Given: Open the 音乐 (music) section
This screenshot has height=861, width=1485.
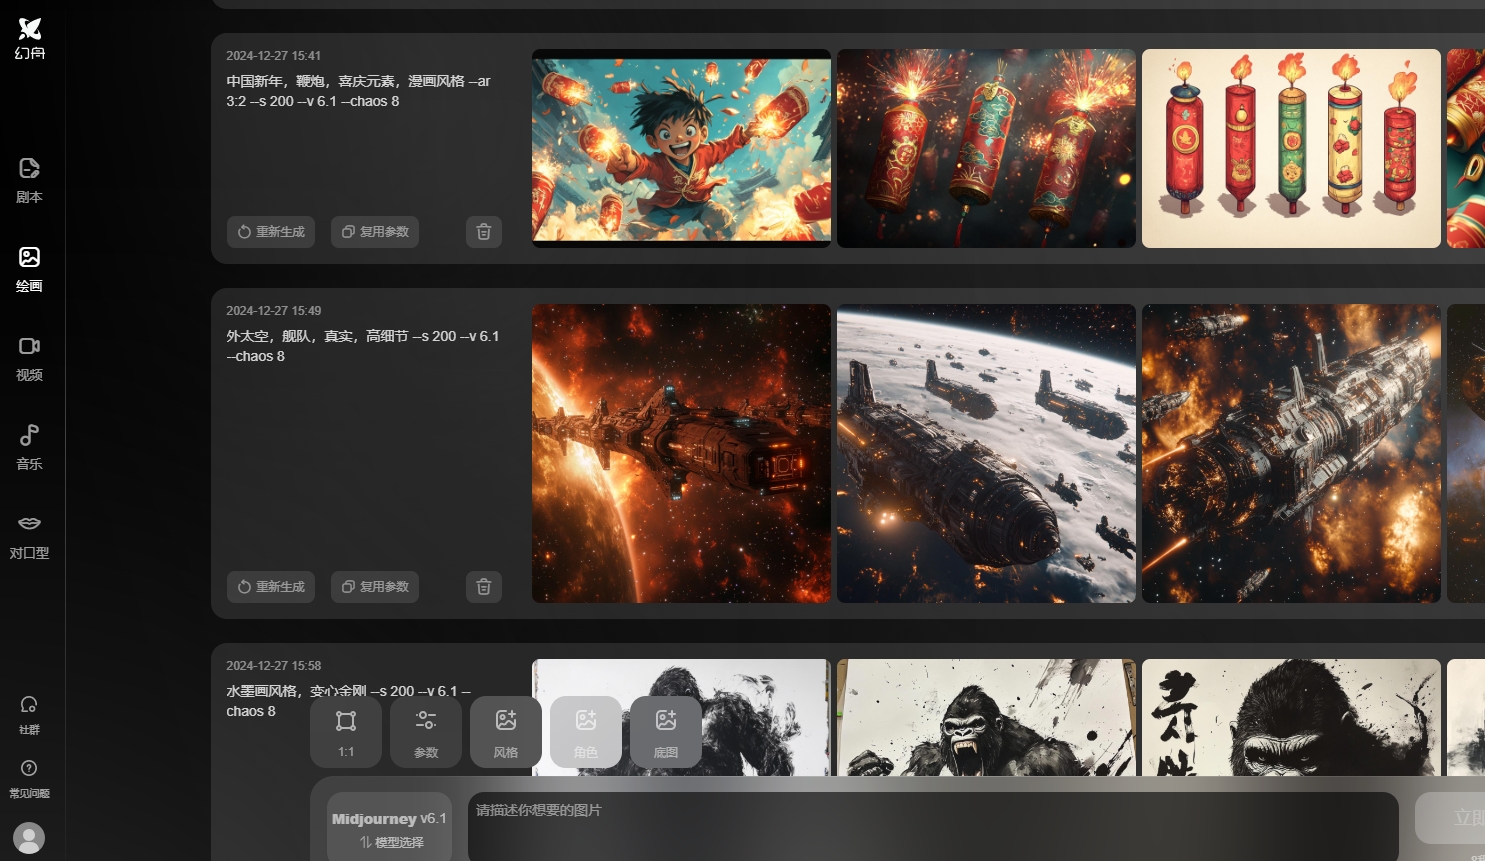Looking at the screenshot, I should point(29,446).
